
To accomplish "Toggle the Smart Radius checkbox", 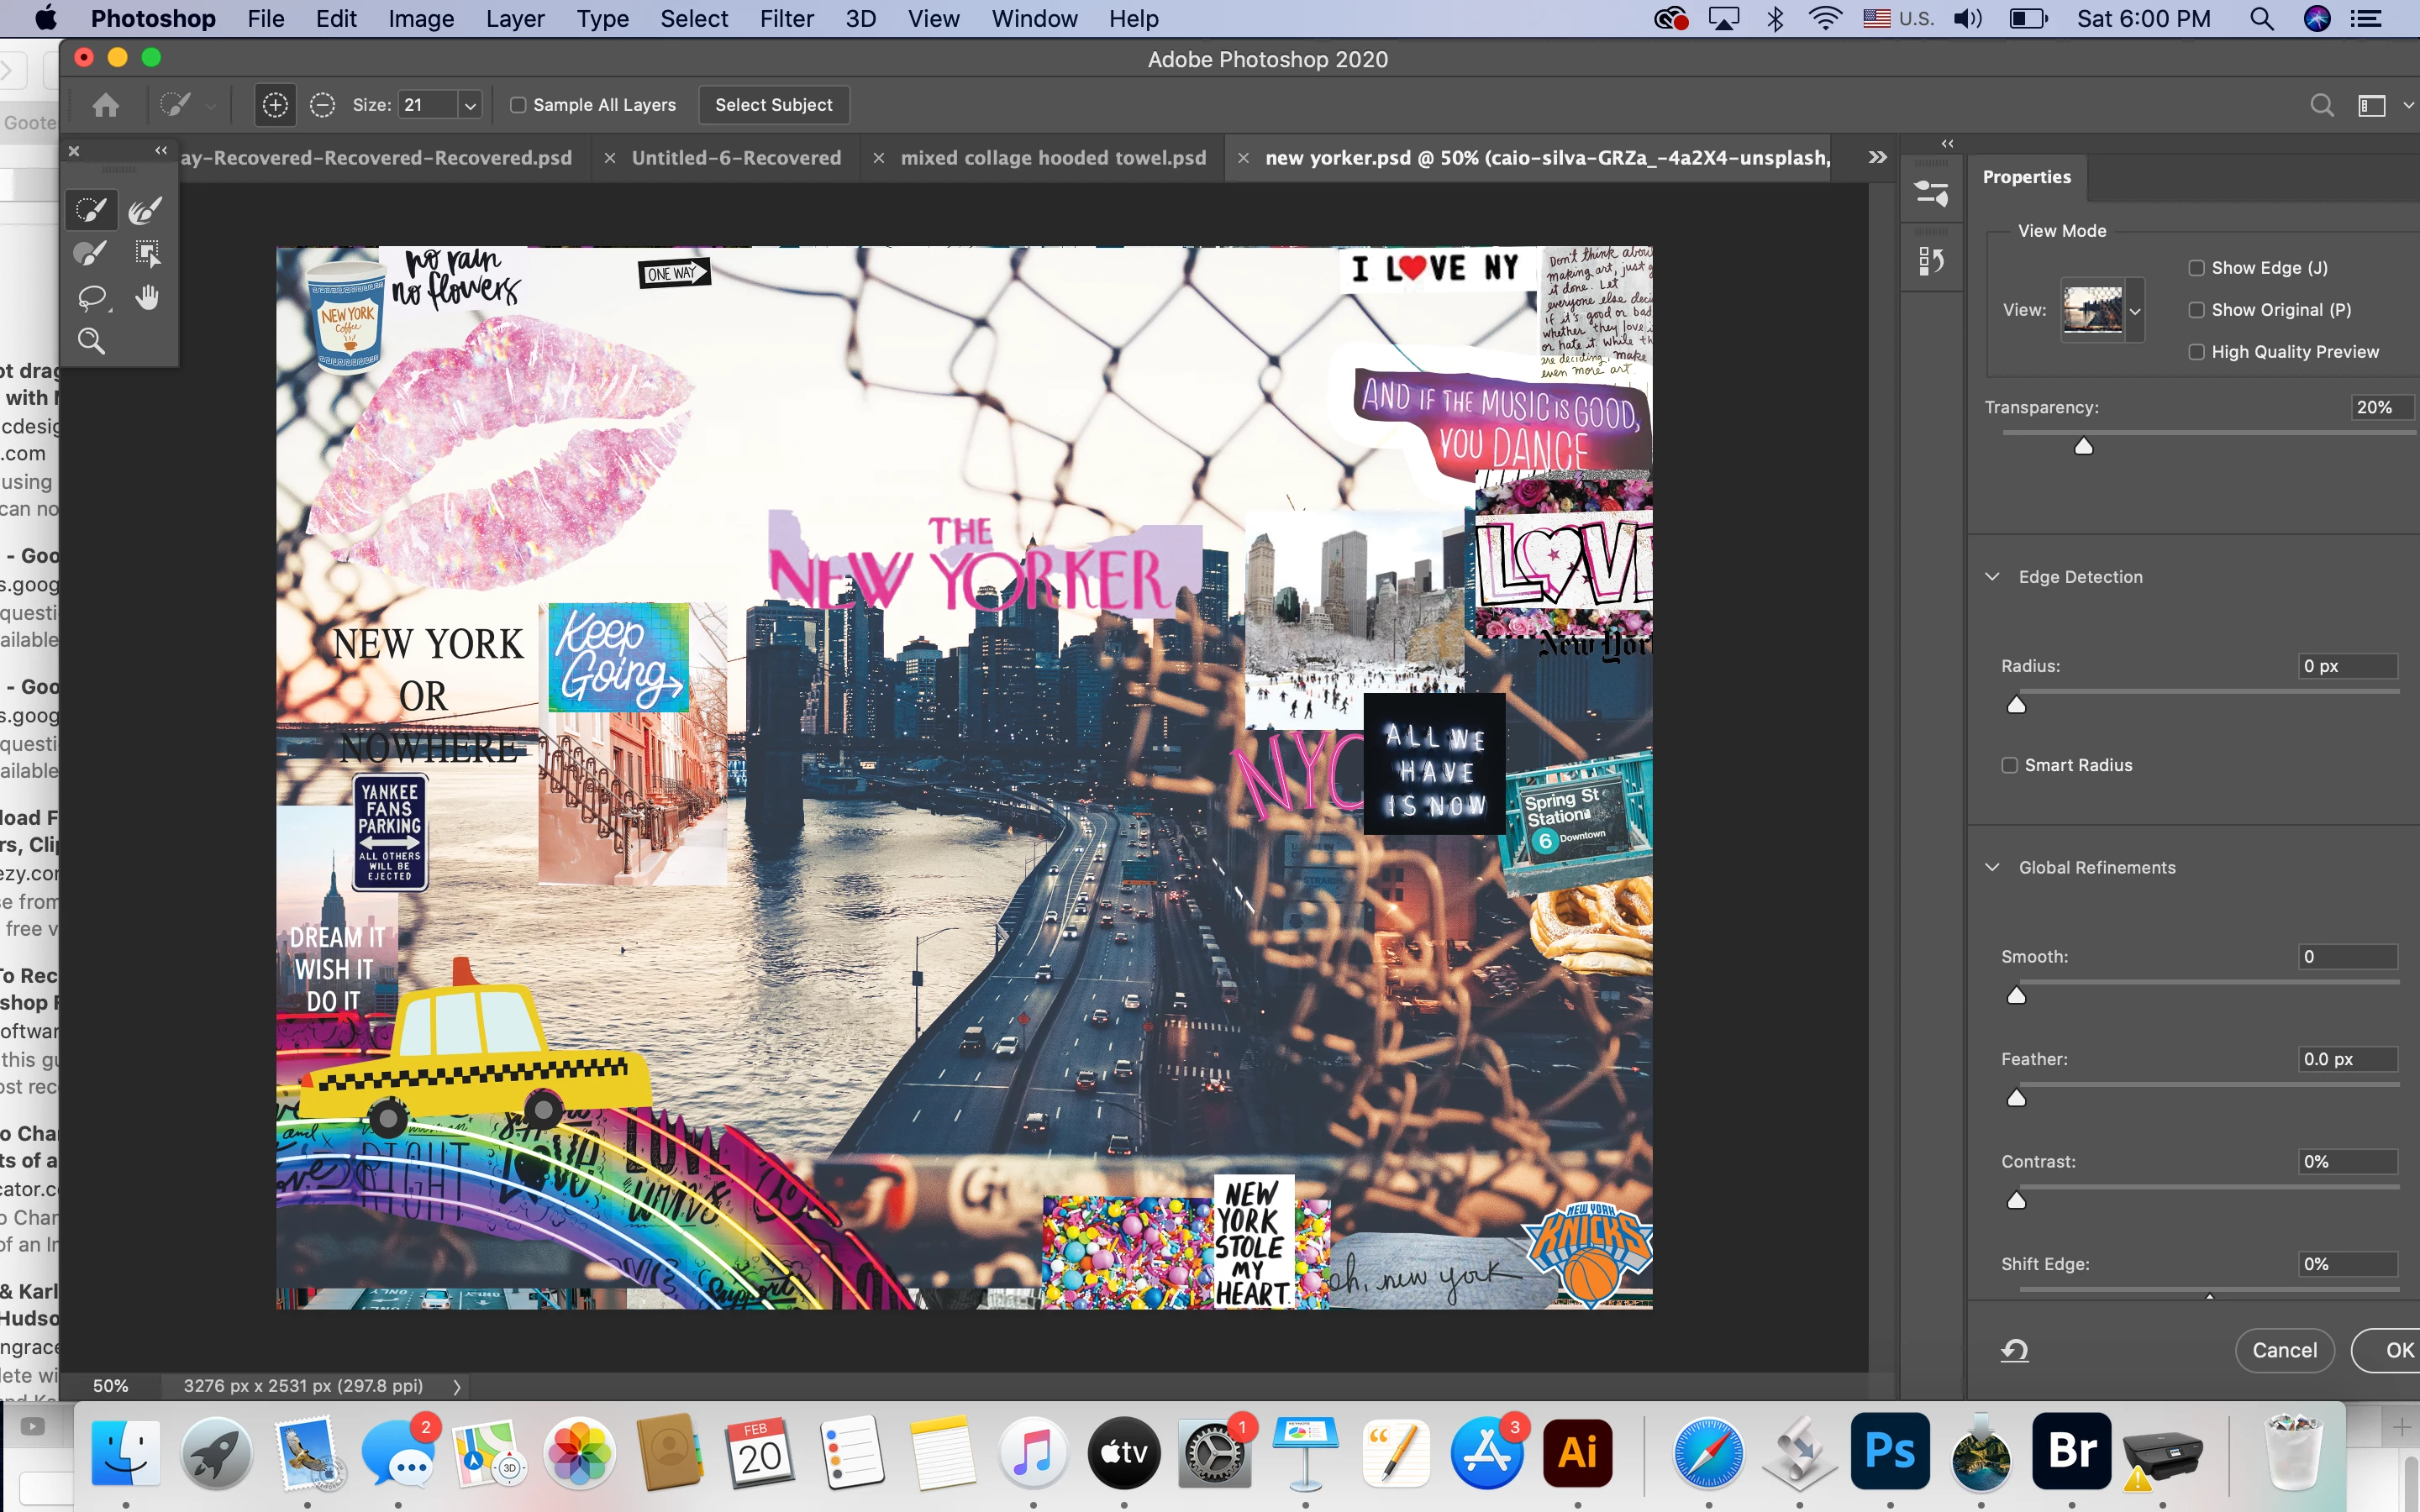I will point(2009,765).
